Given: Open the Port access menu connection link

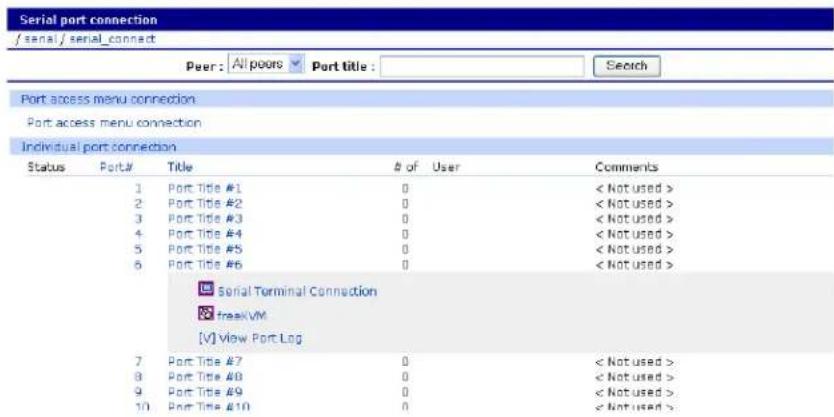Looking at the screenshot, I should (114, 123).
